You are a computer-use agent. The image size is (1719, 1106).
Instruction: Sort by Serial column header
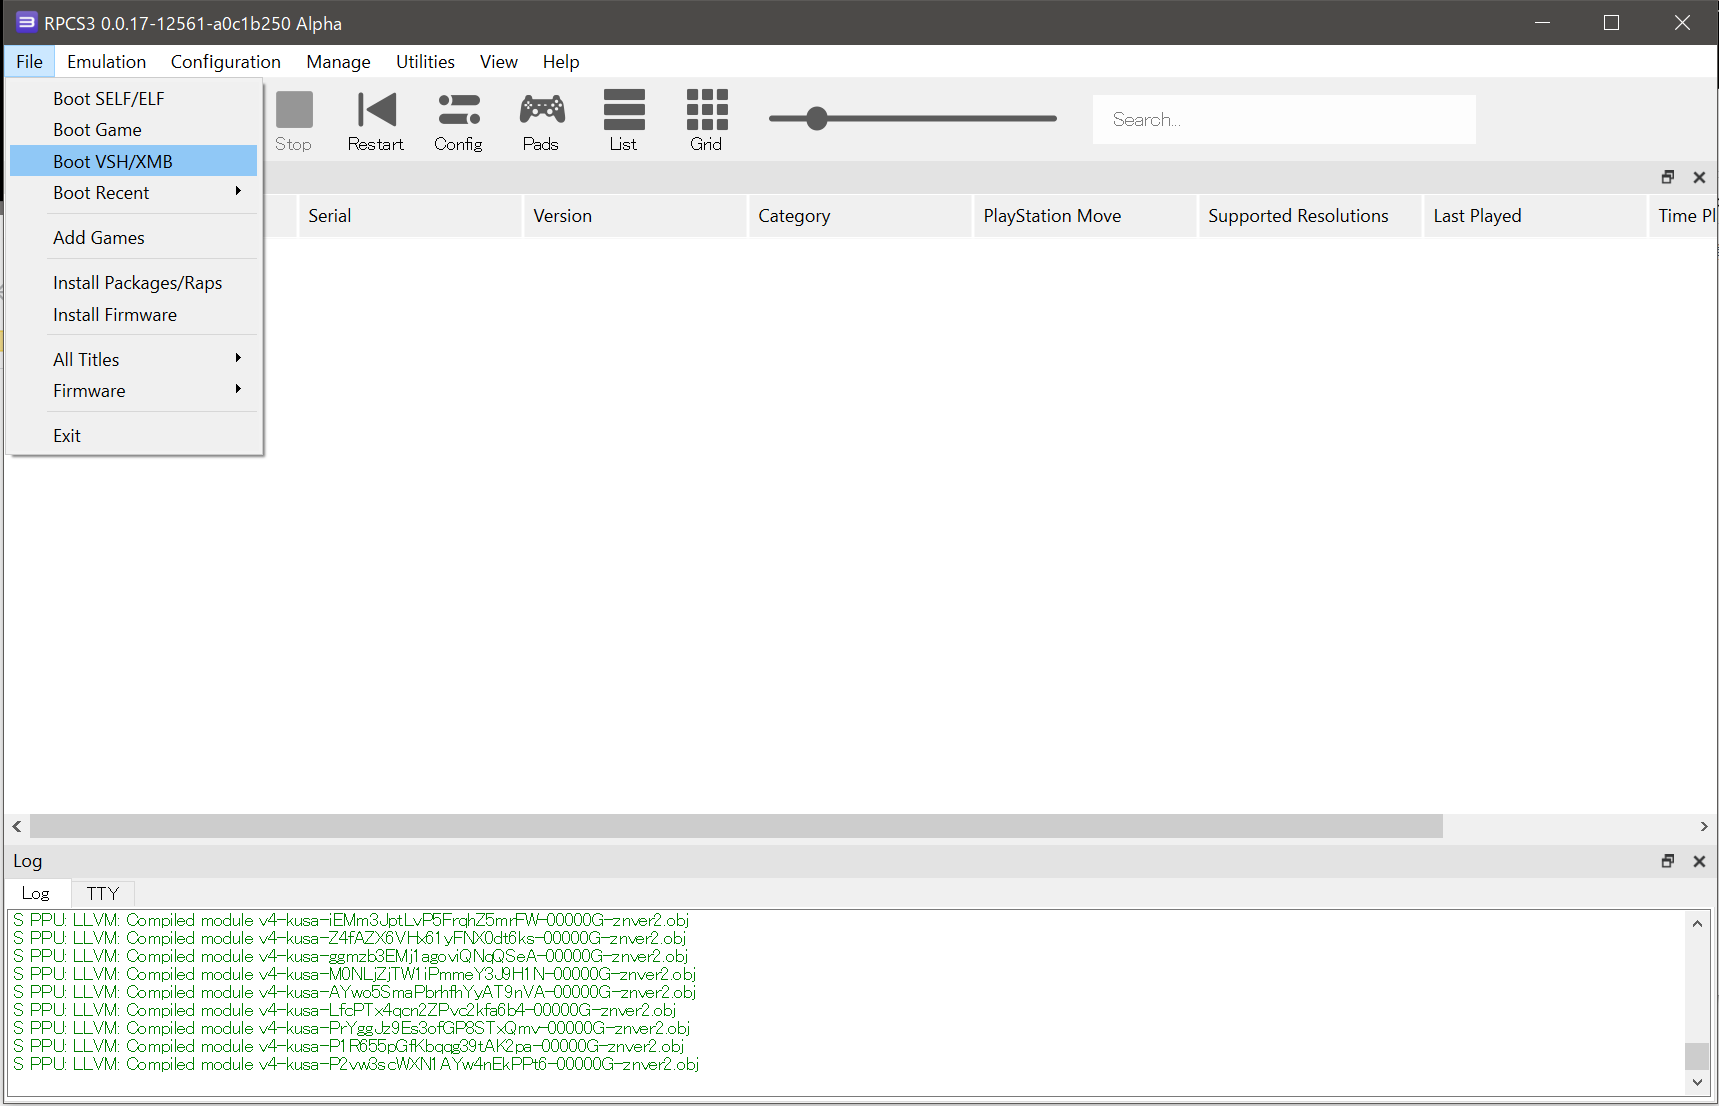click(x=410, y=216)
